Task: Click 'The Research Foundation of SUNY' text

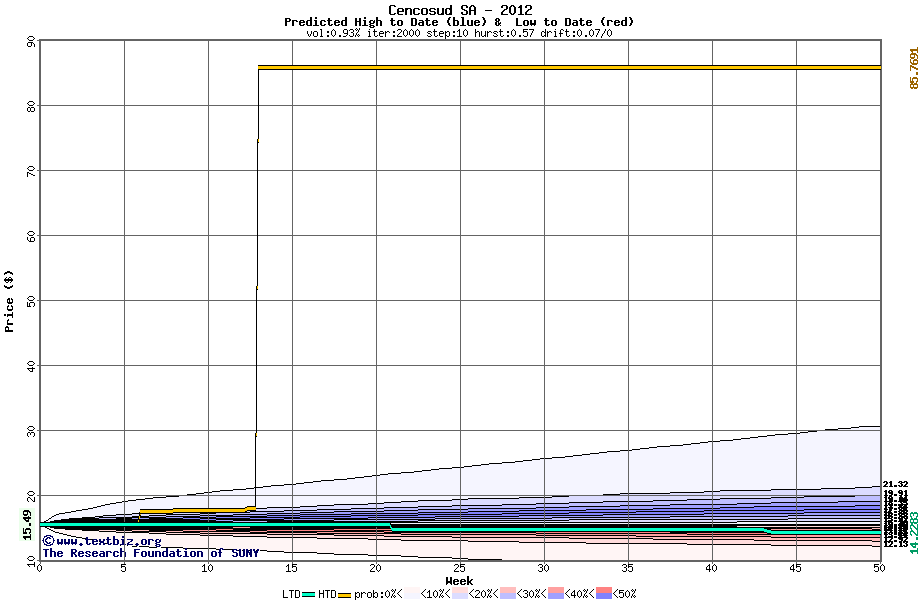Action: 151,553
